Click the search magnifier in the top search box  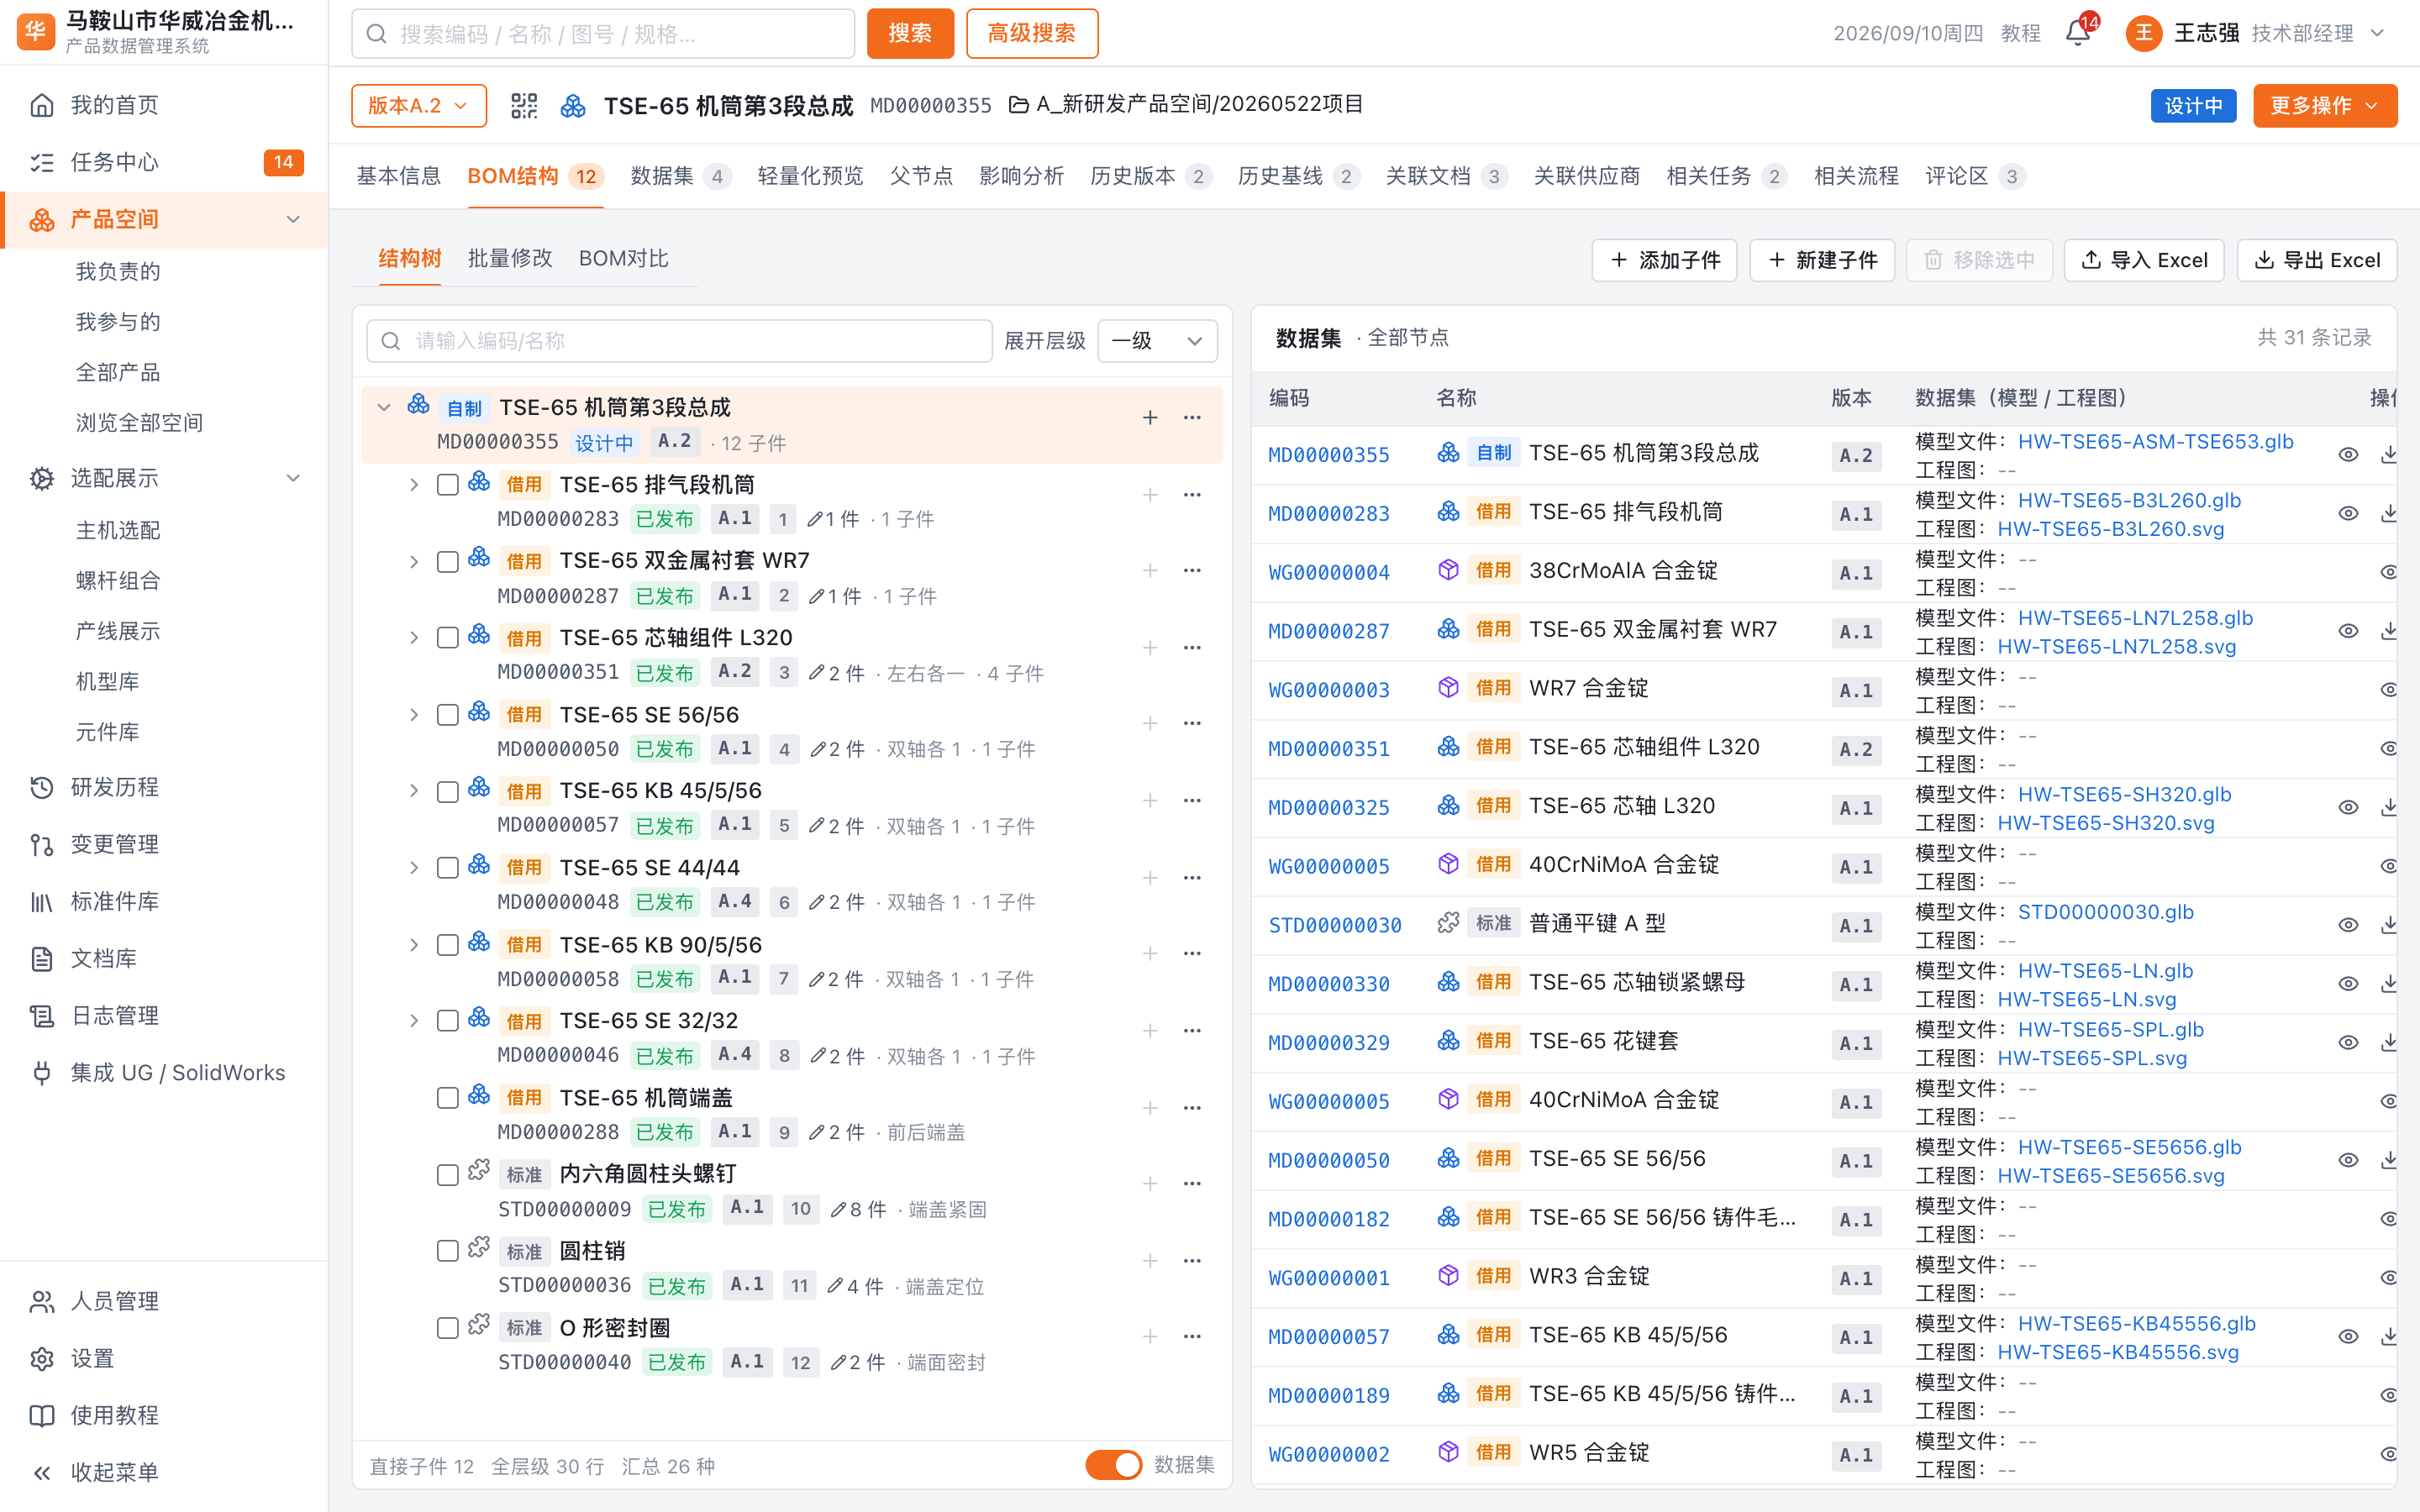tap(377, 34)
